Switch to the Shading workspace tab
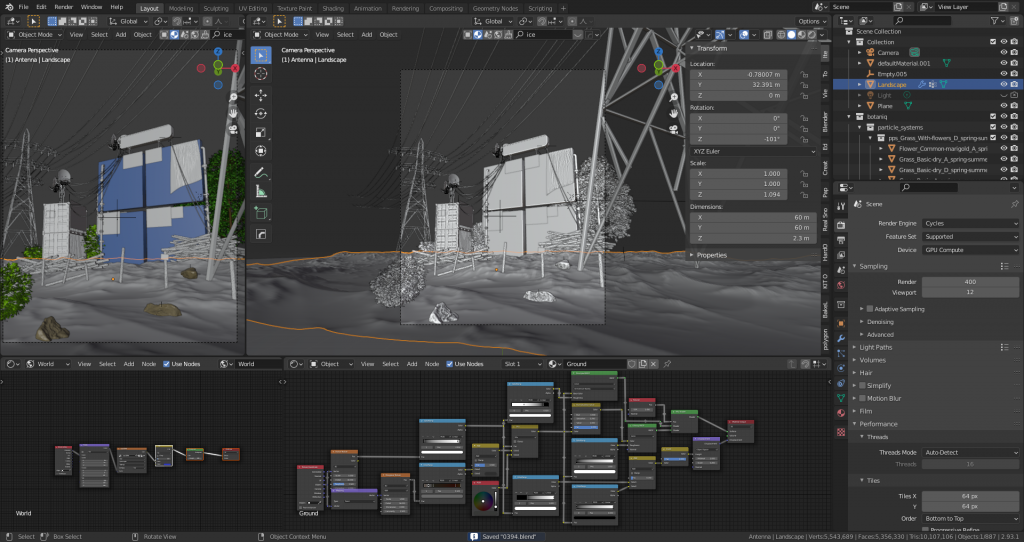This screenshot has width=1024, height=542. coord(333,8)
